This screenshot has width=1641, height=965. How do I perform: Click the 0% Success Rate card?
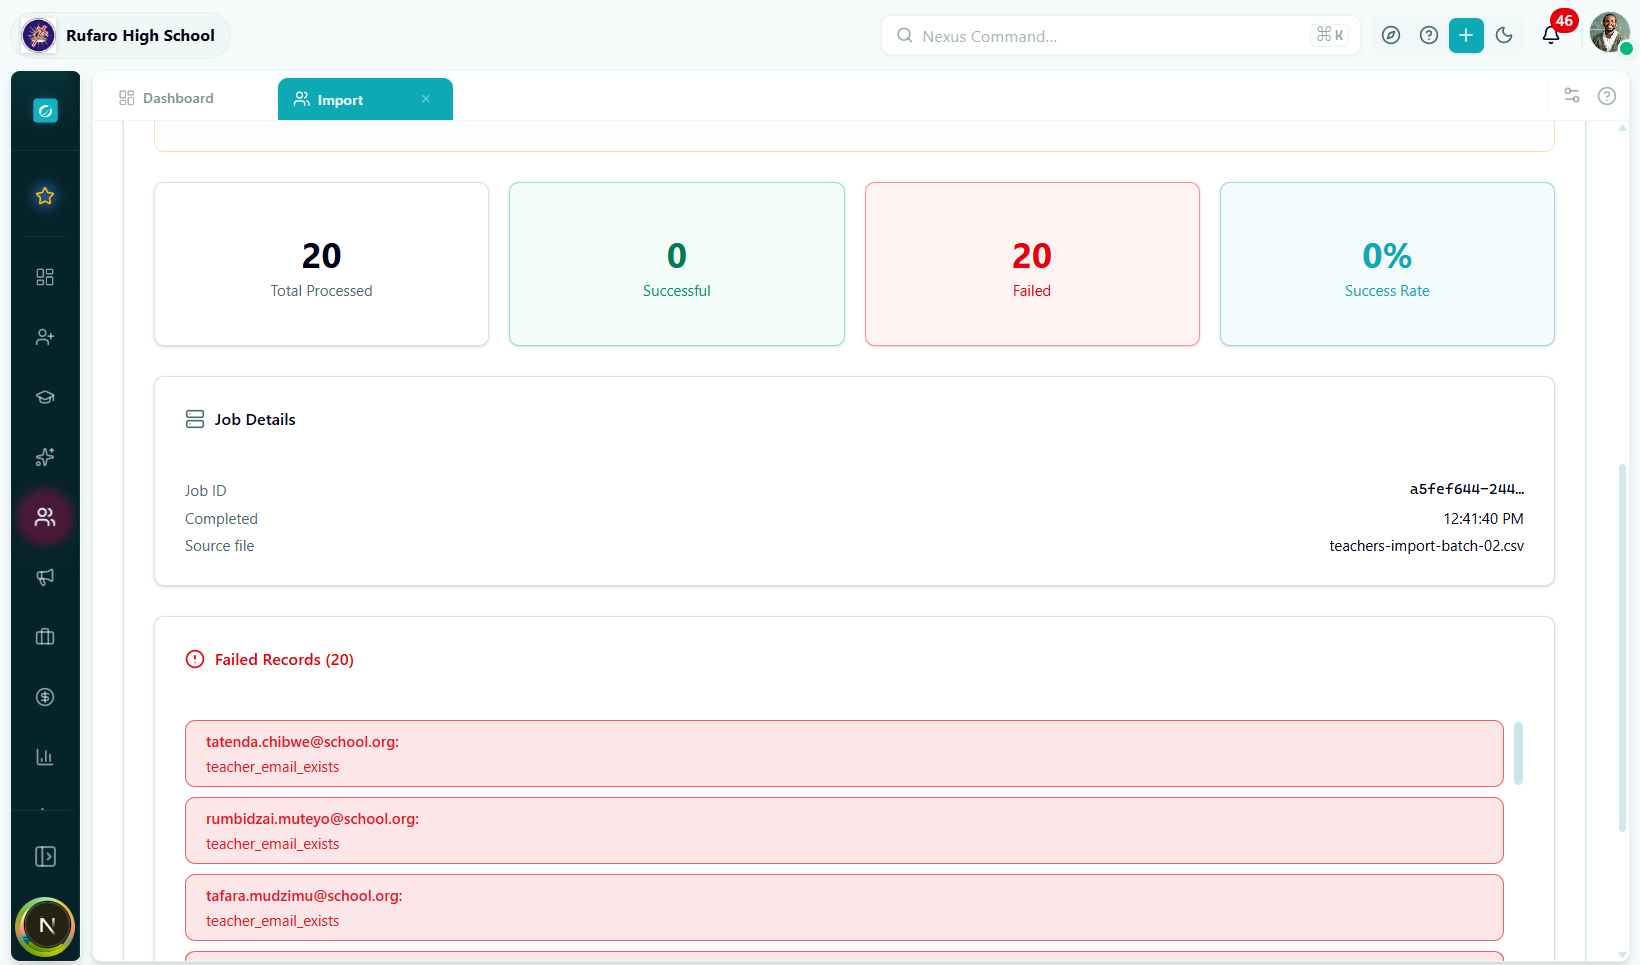click(1387, 264)
